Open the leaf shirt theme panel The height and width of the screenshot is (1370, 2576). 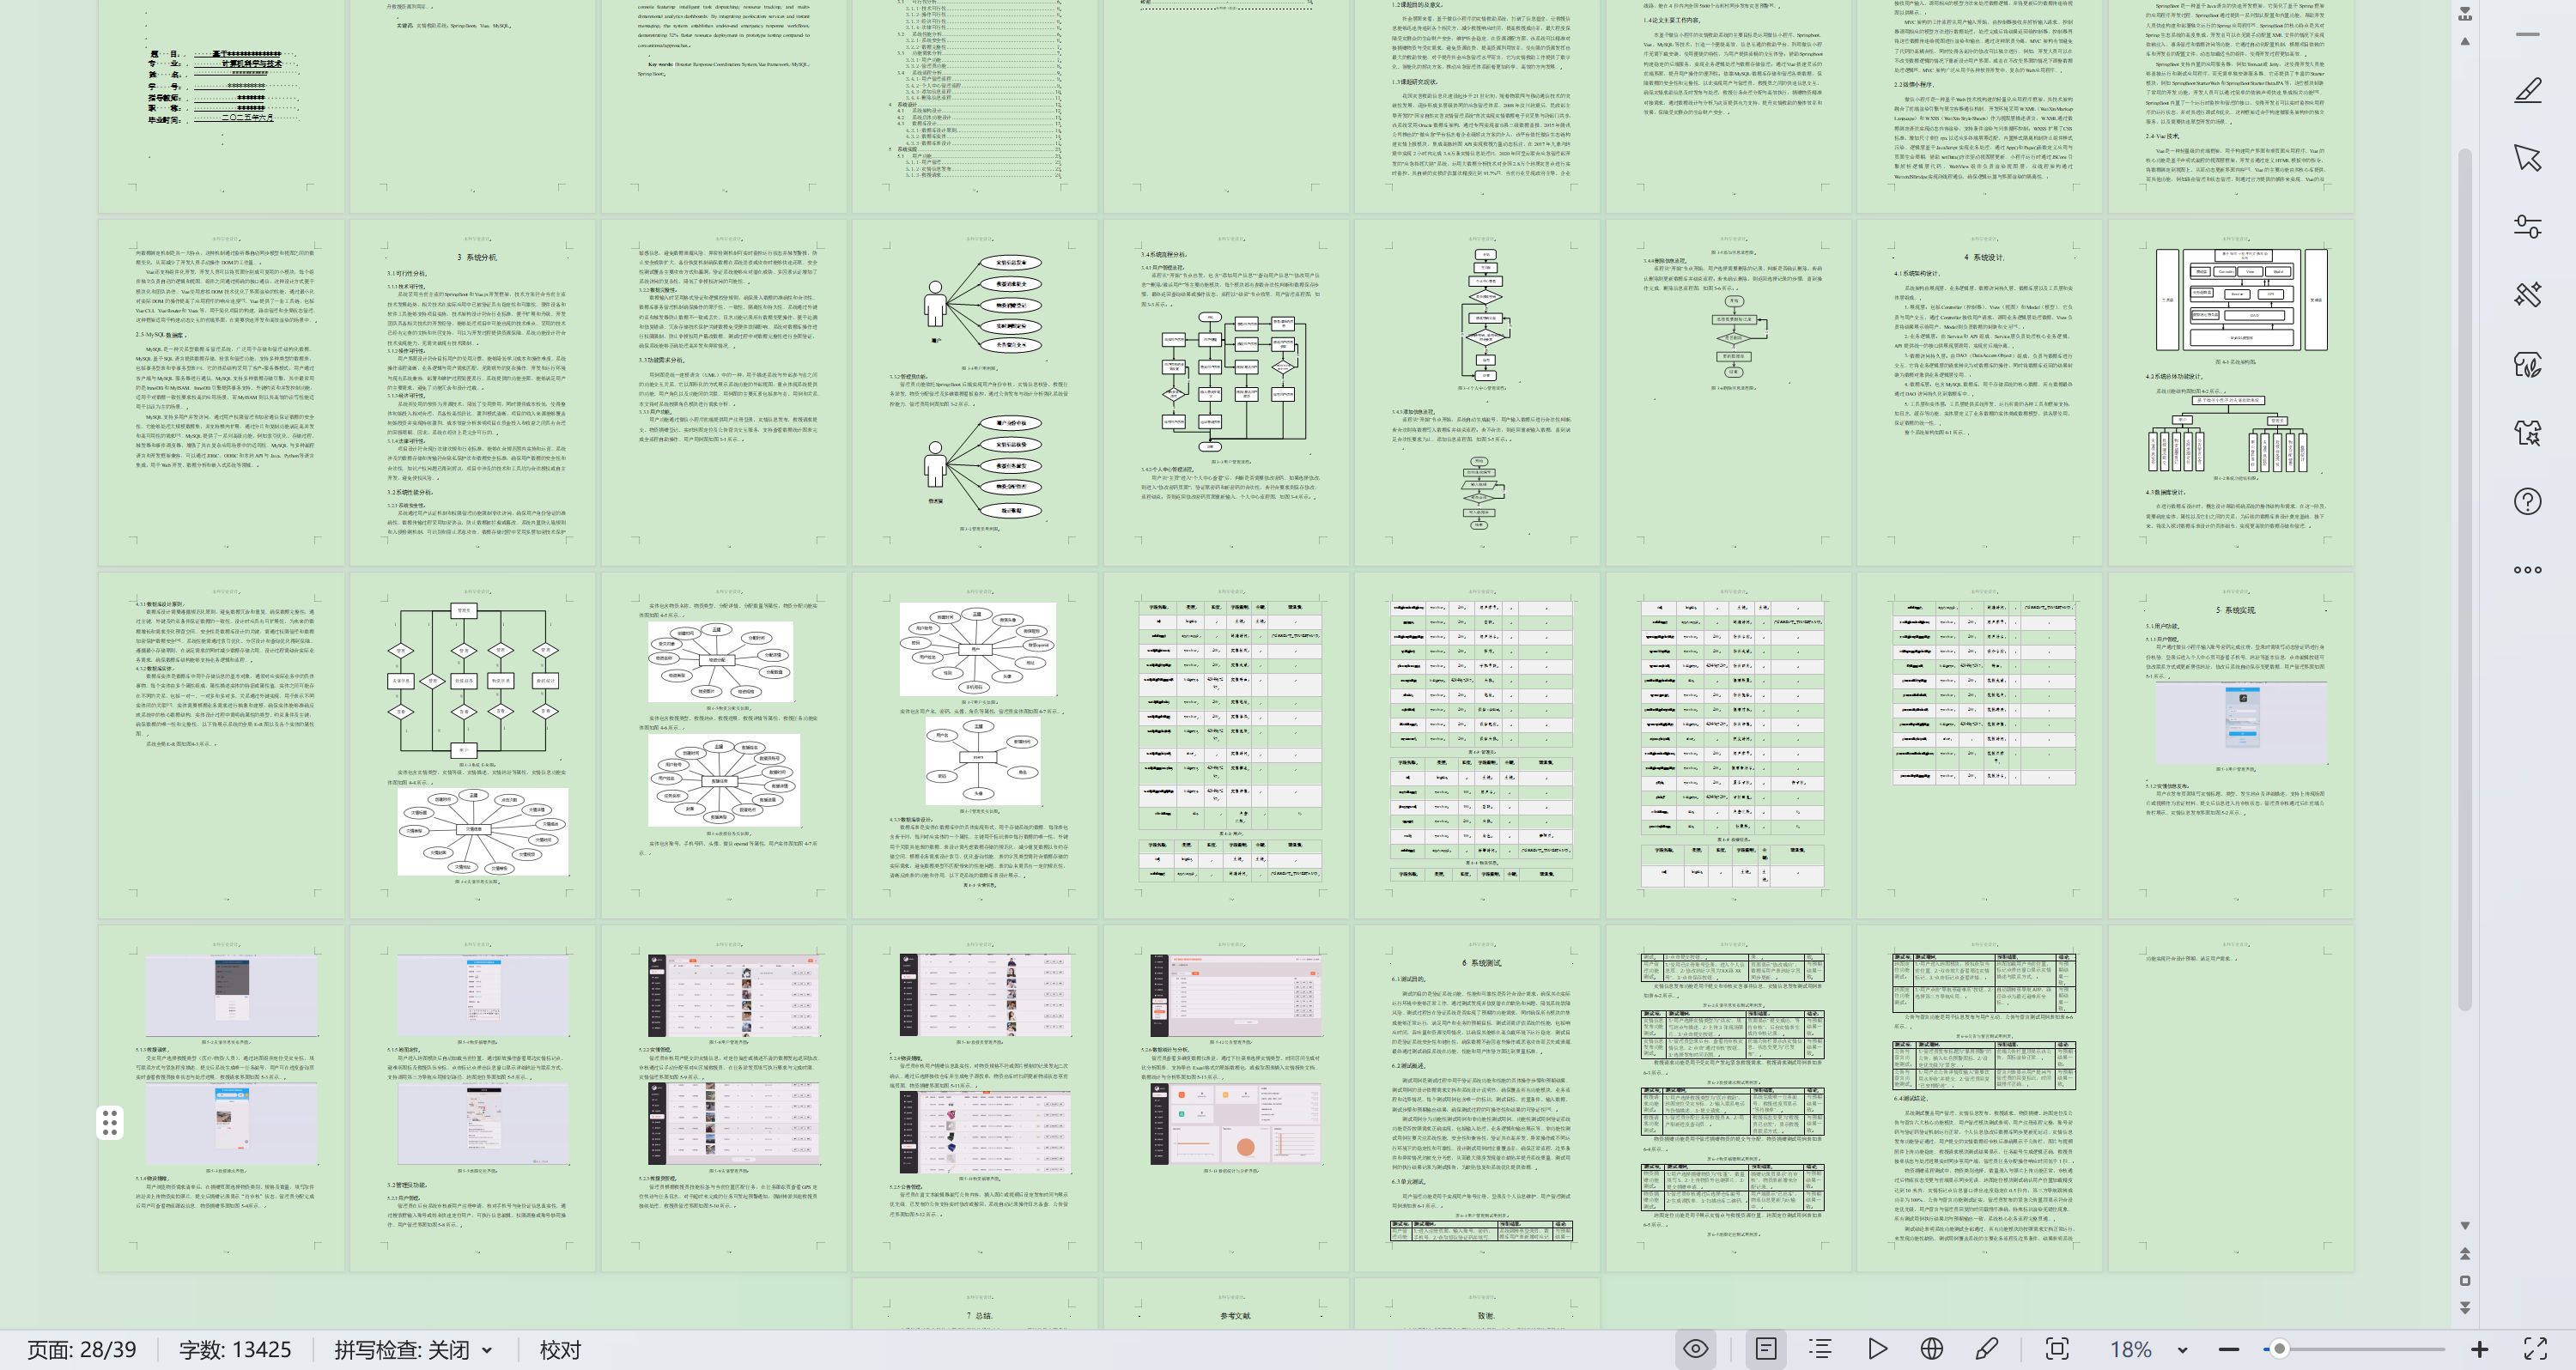tap(2527, 364)
